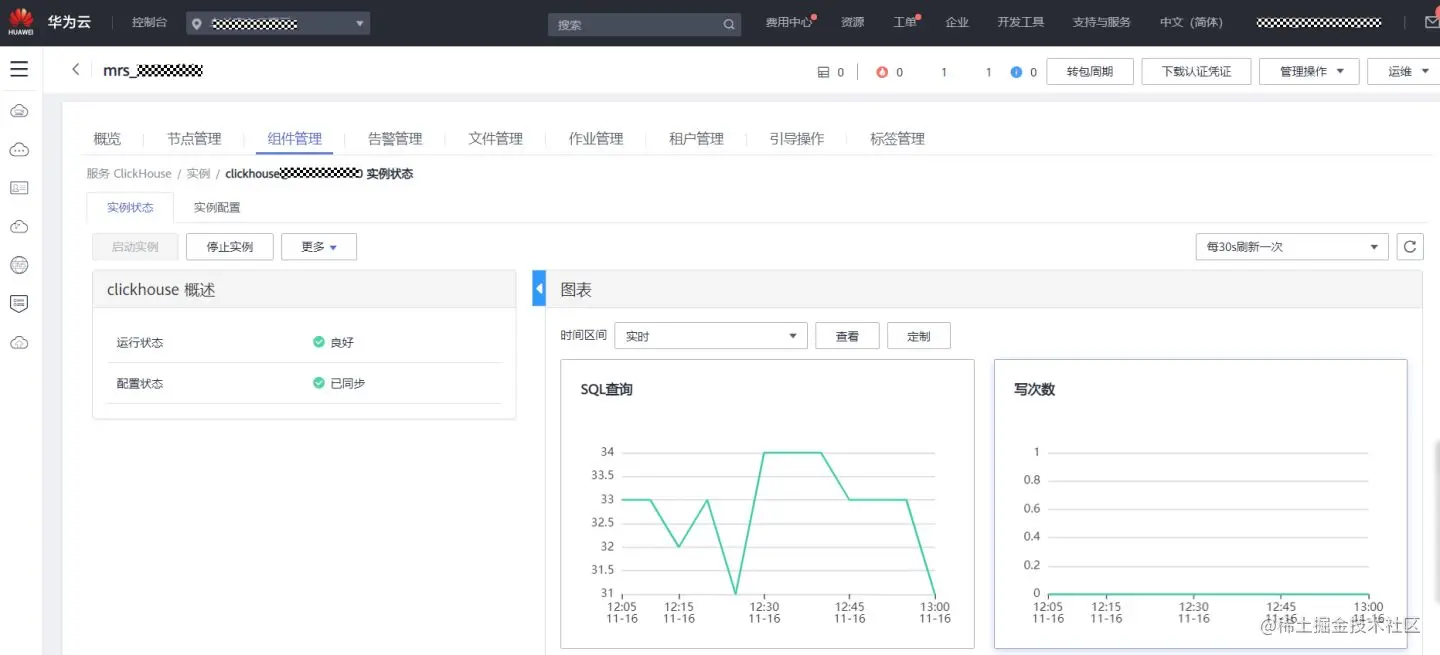Open 费用中心 in the top bar
This screenshot has height=655, width=1440.
tap(789, 22)
